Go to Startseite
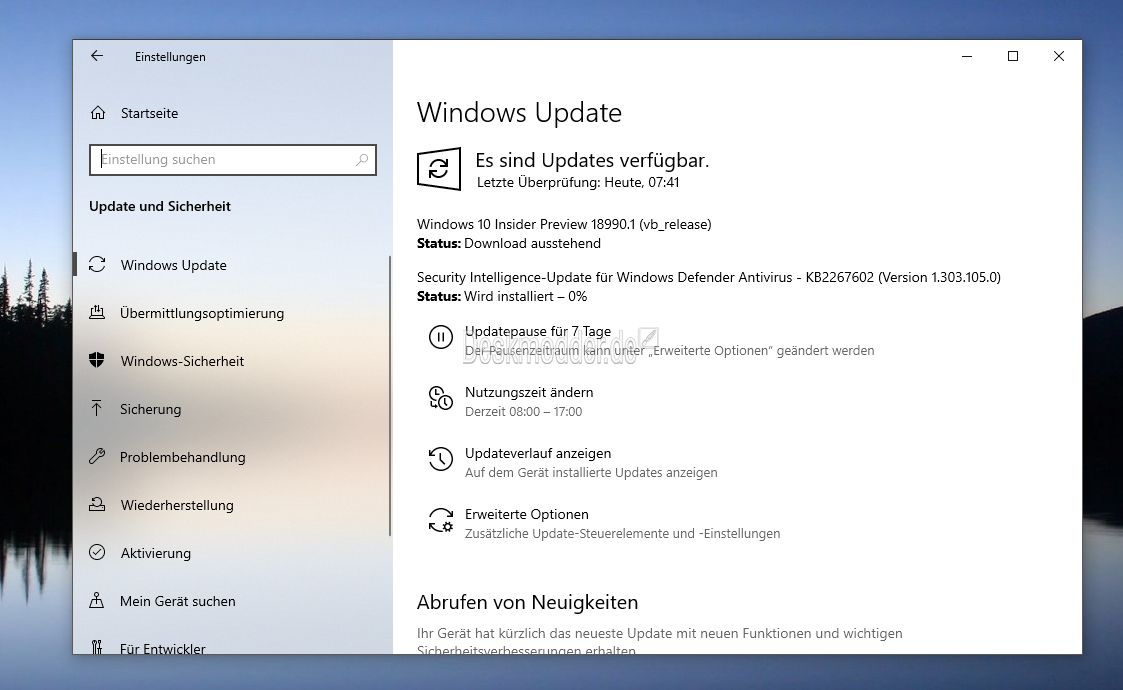 [x=149, y=113]
